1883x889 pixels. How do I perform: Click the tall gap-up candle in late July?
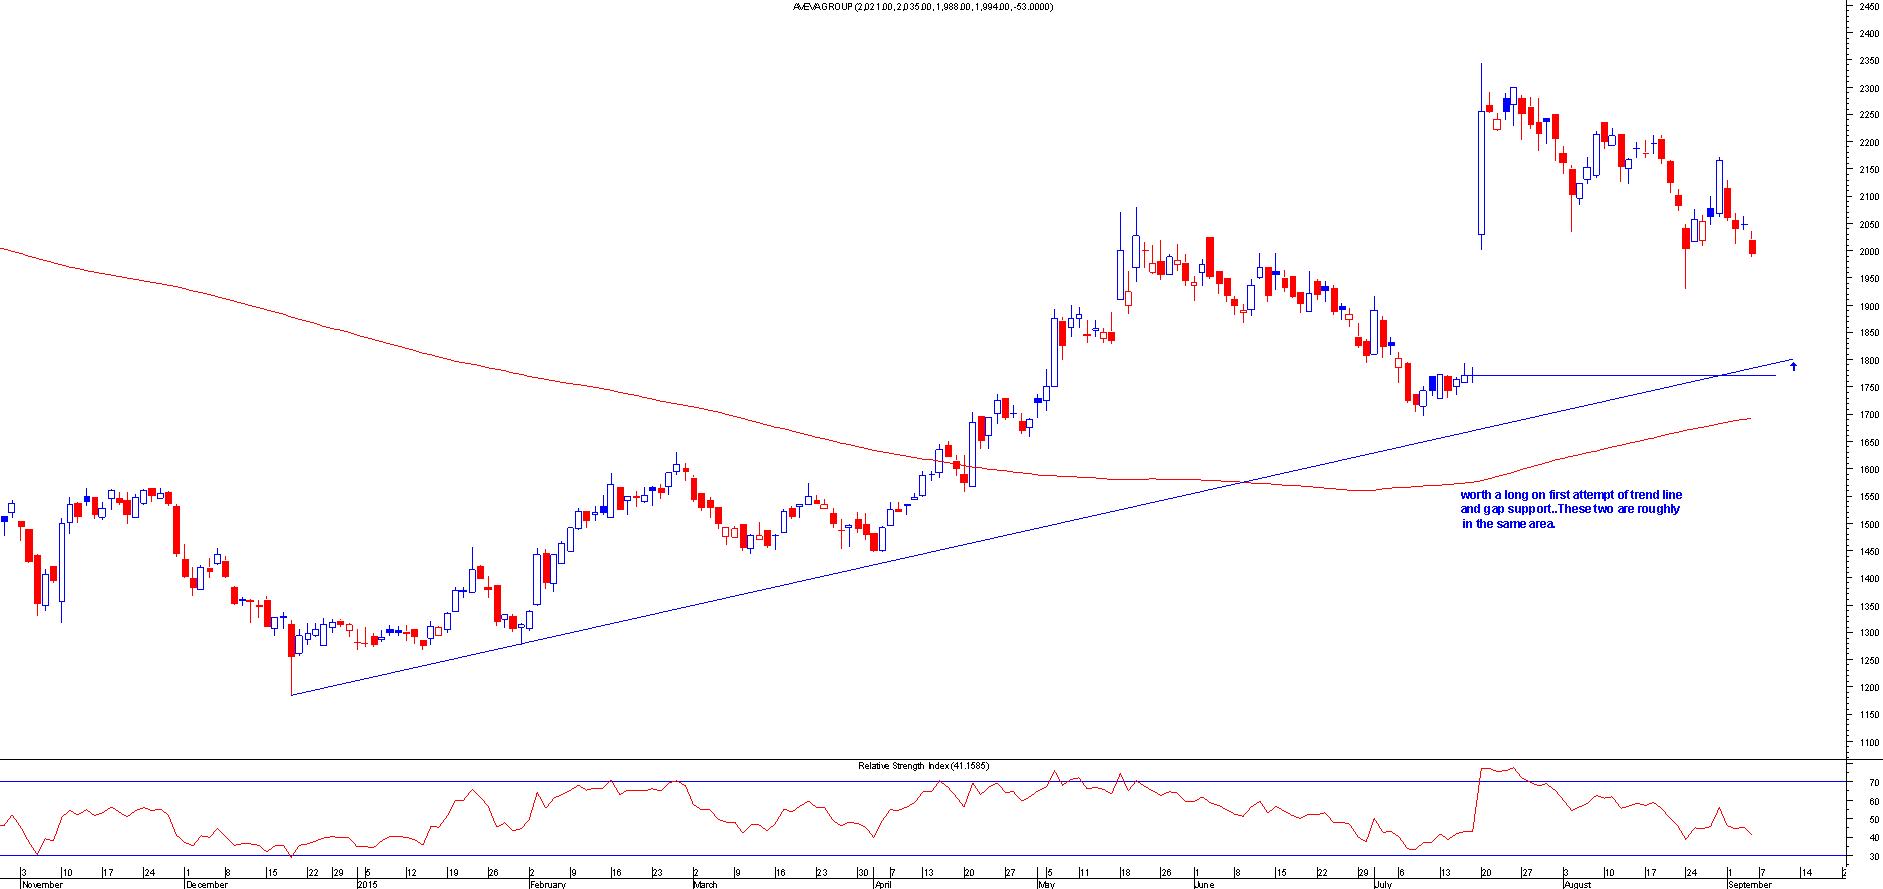(x=1481, y=172)
